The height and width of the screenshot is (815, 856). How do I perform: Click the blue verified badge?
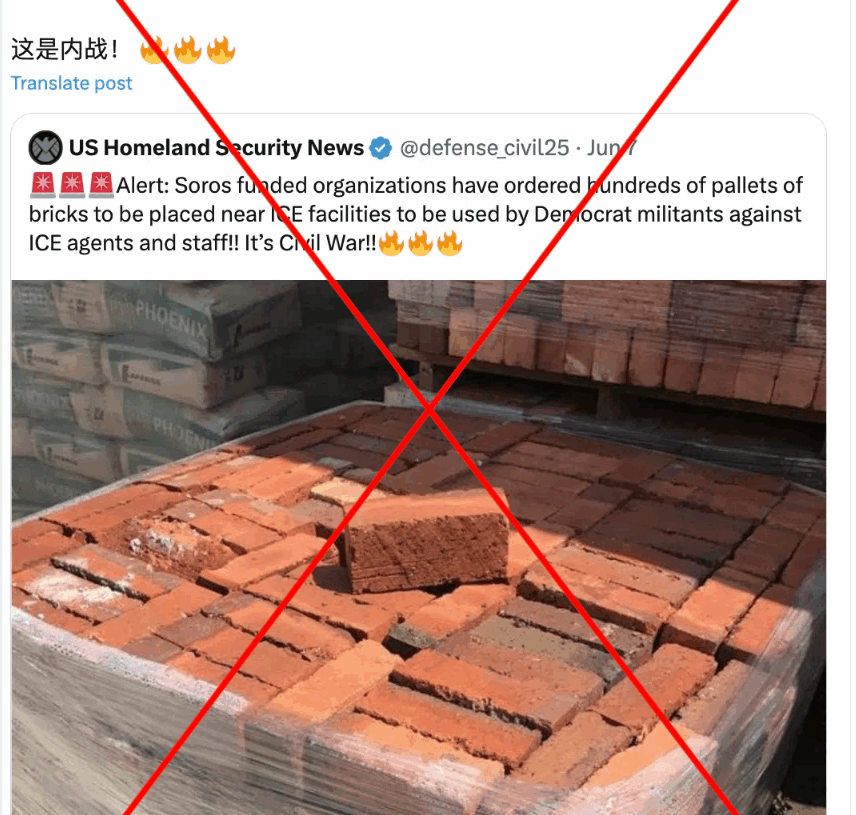click(381, 148)
